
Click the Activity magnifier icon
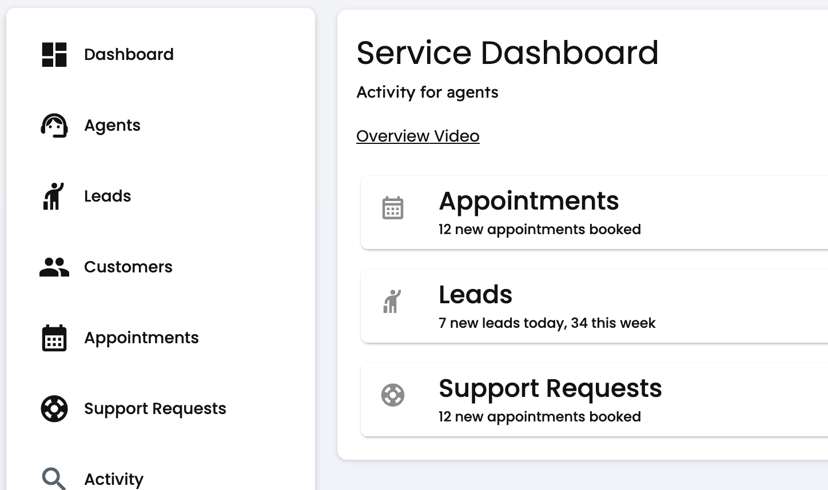(54, 478)
